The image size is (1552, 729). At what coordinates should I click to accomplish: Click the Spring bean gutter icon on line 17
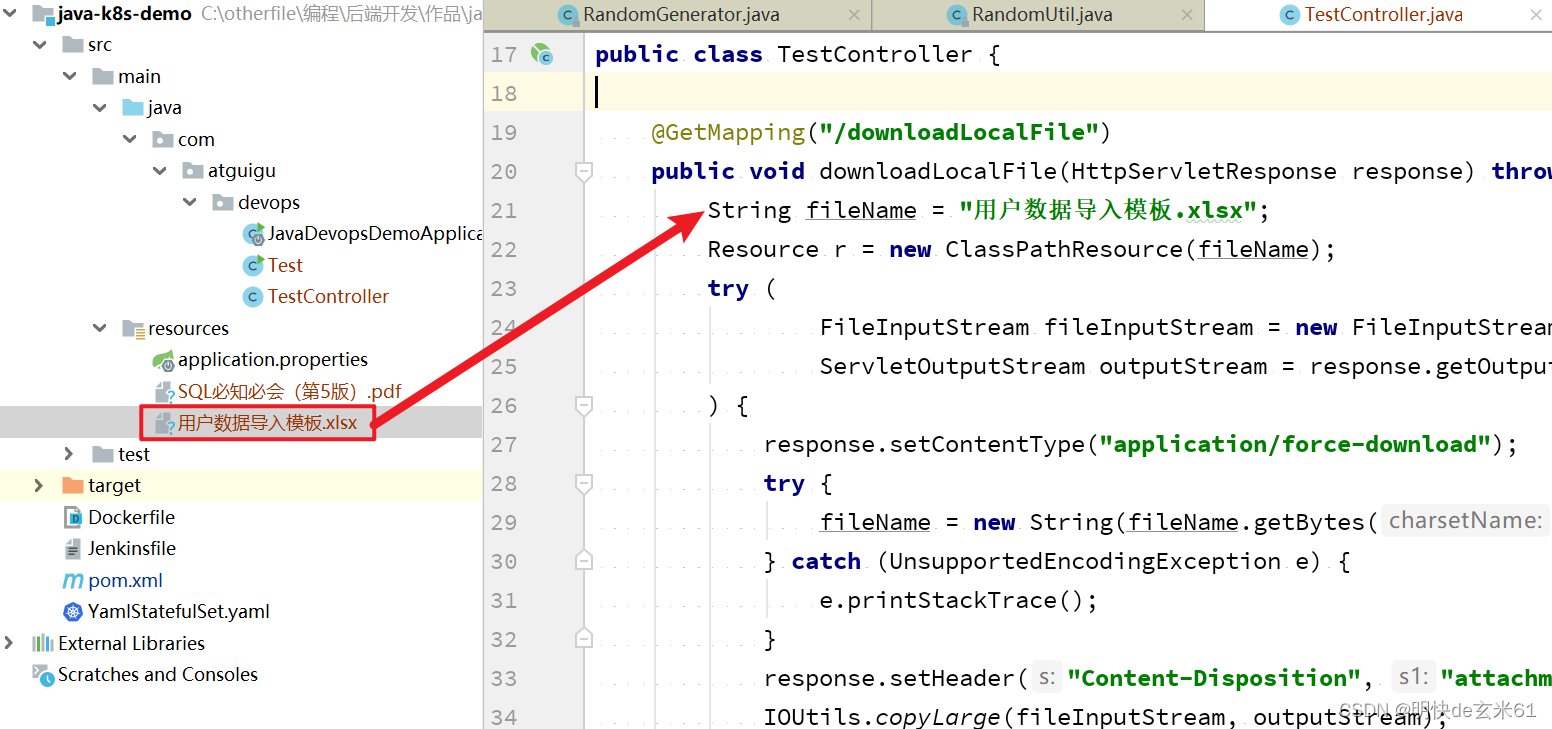(x=541, y=54)
